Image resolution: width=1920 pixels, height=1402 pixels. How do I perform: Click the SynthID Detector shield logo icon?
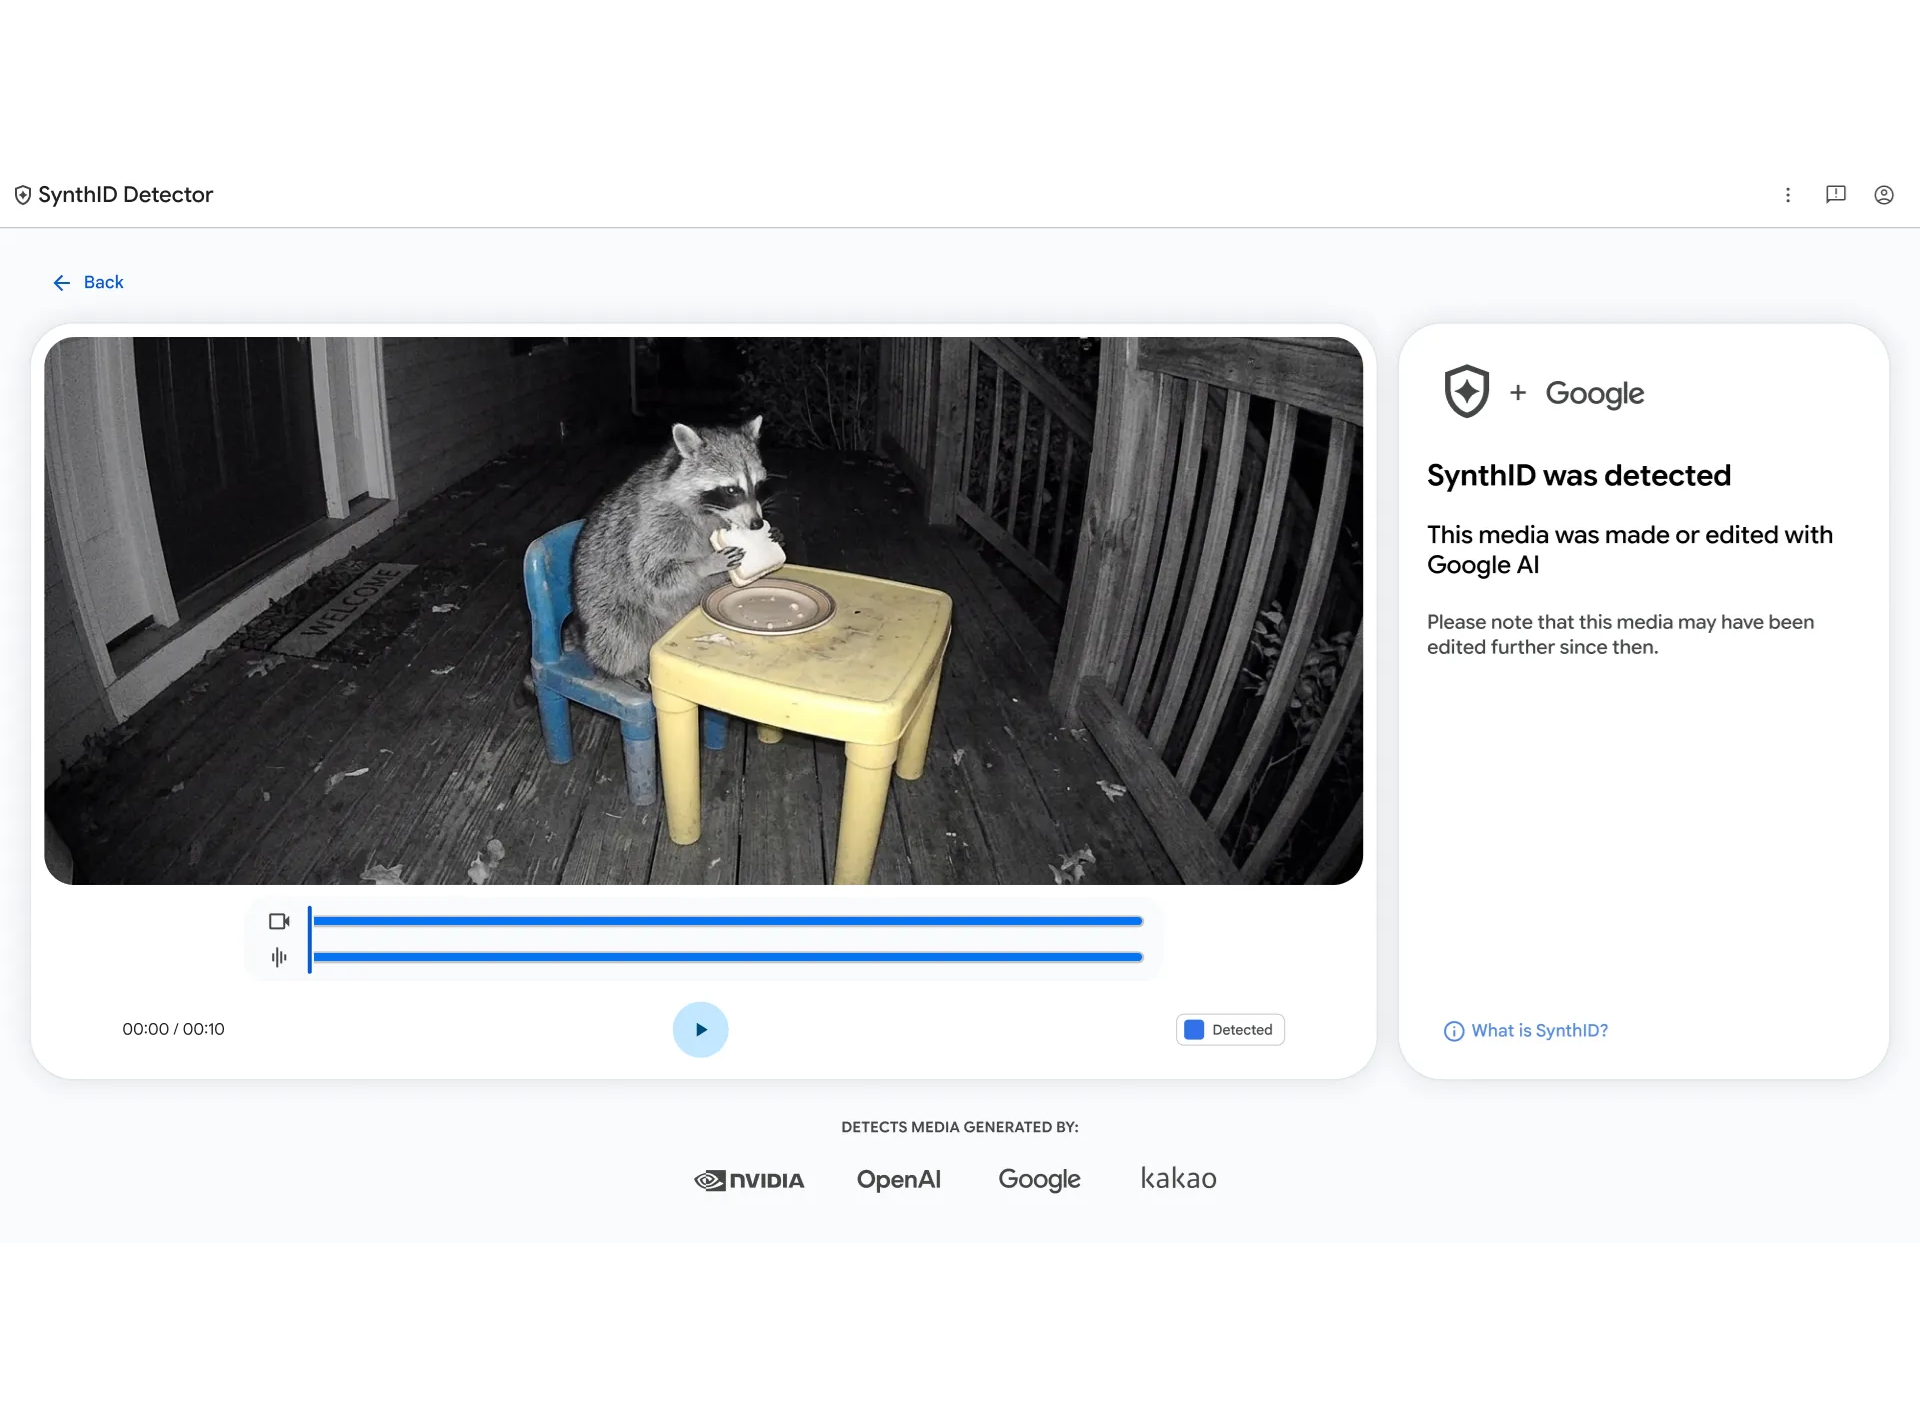[x=23, y=195]
